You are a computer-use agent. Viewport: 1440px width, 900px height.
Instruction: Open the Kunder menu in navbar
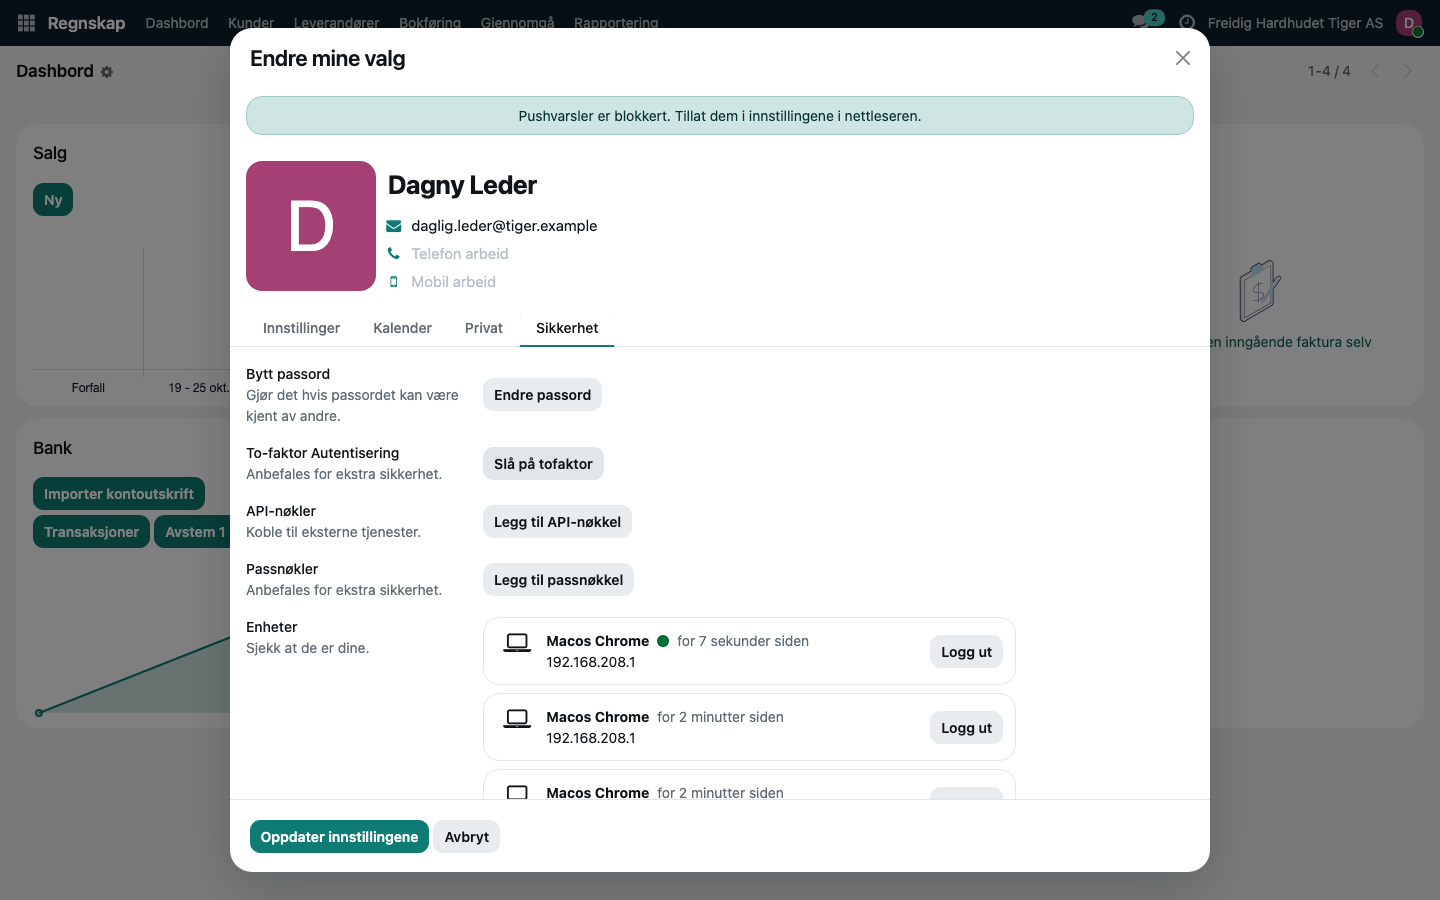click(x=251, y=23)
